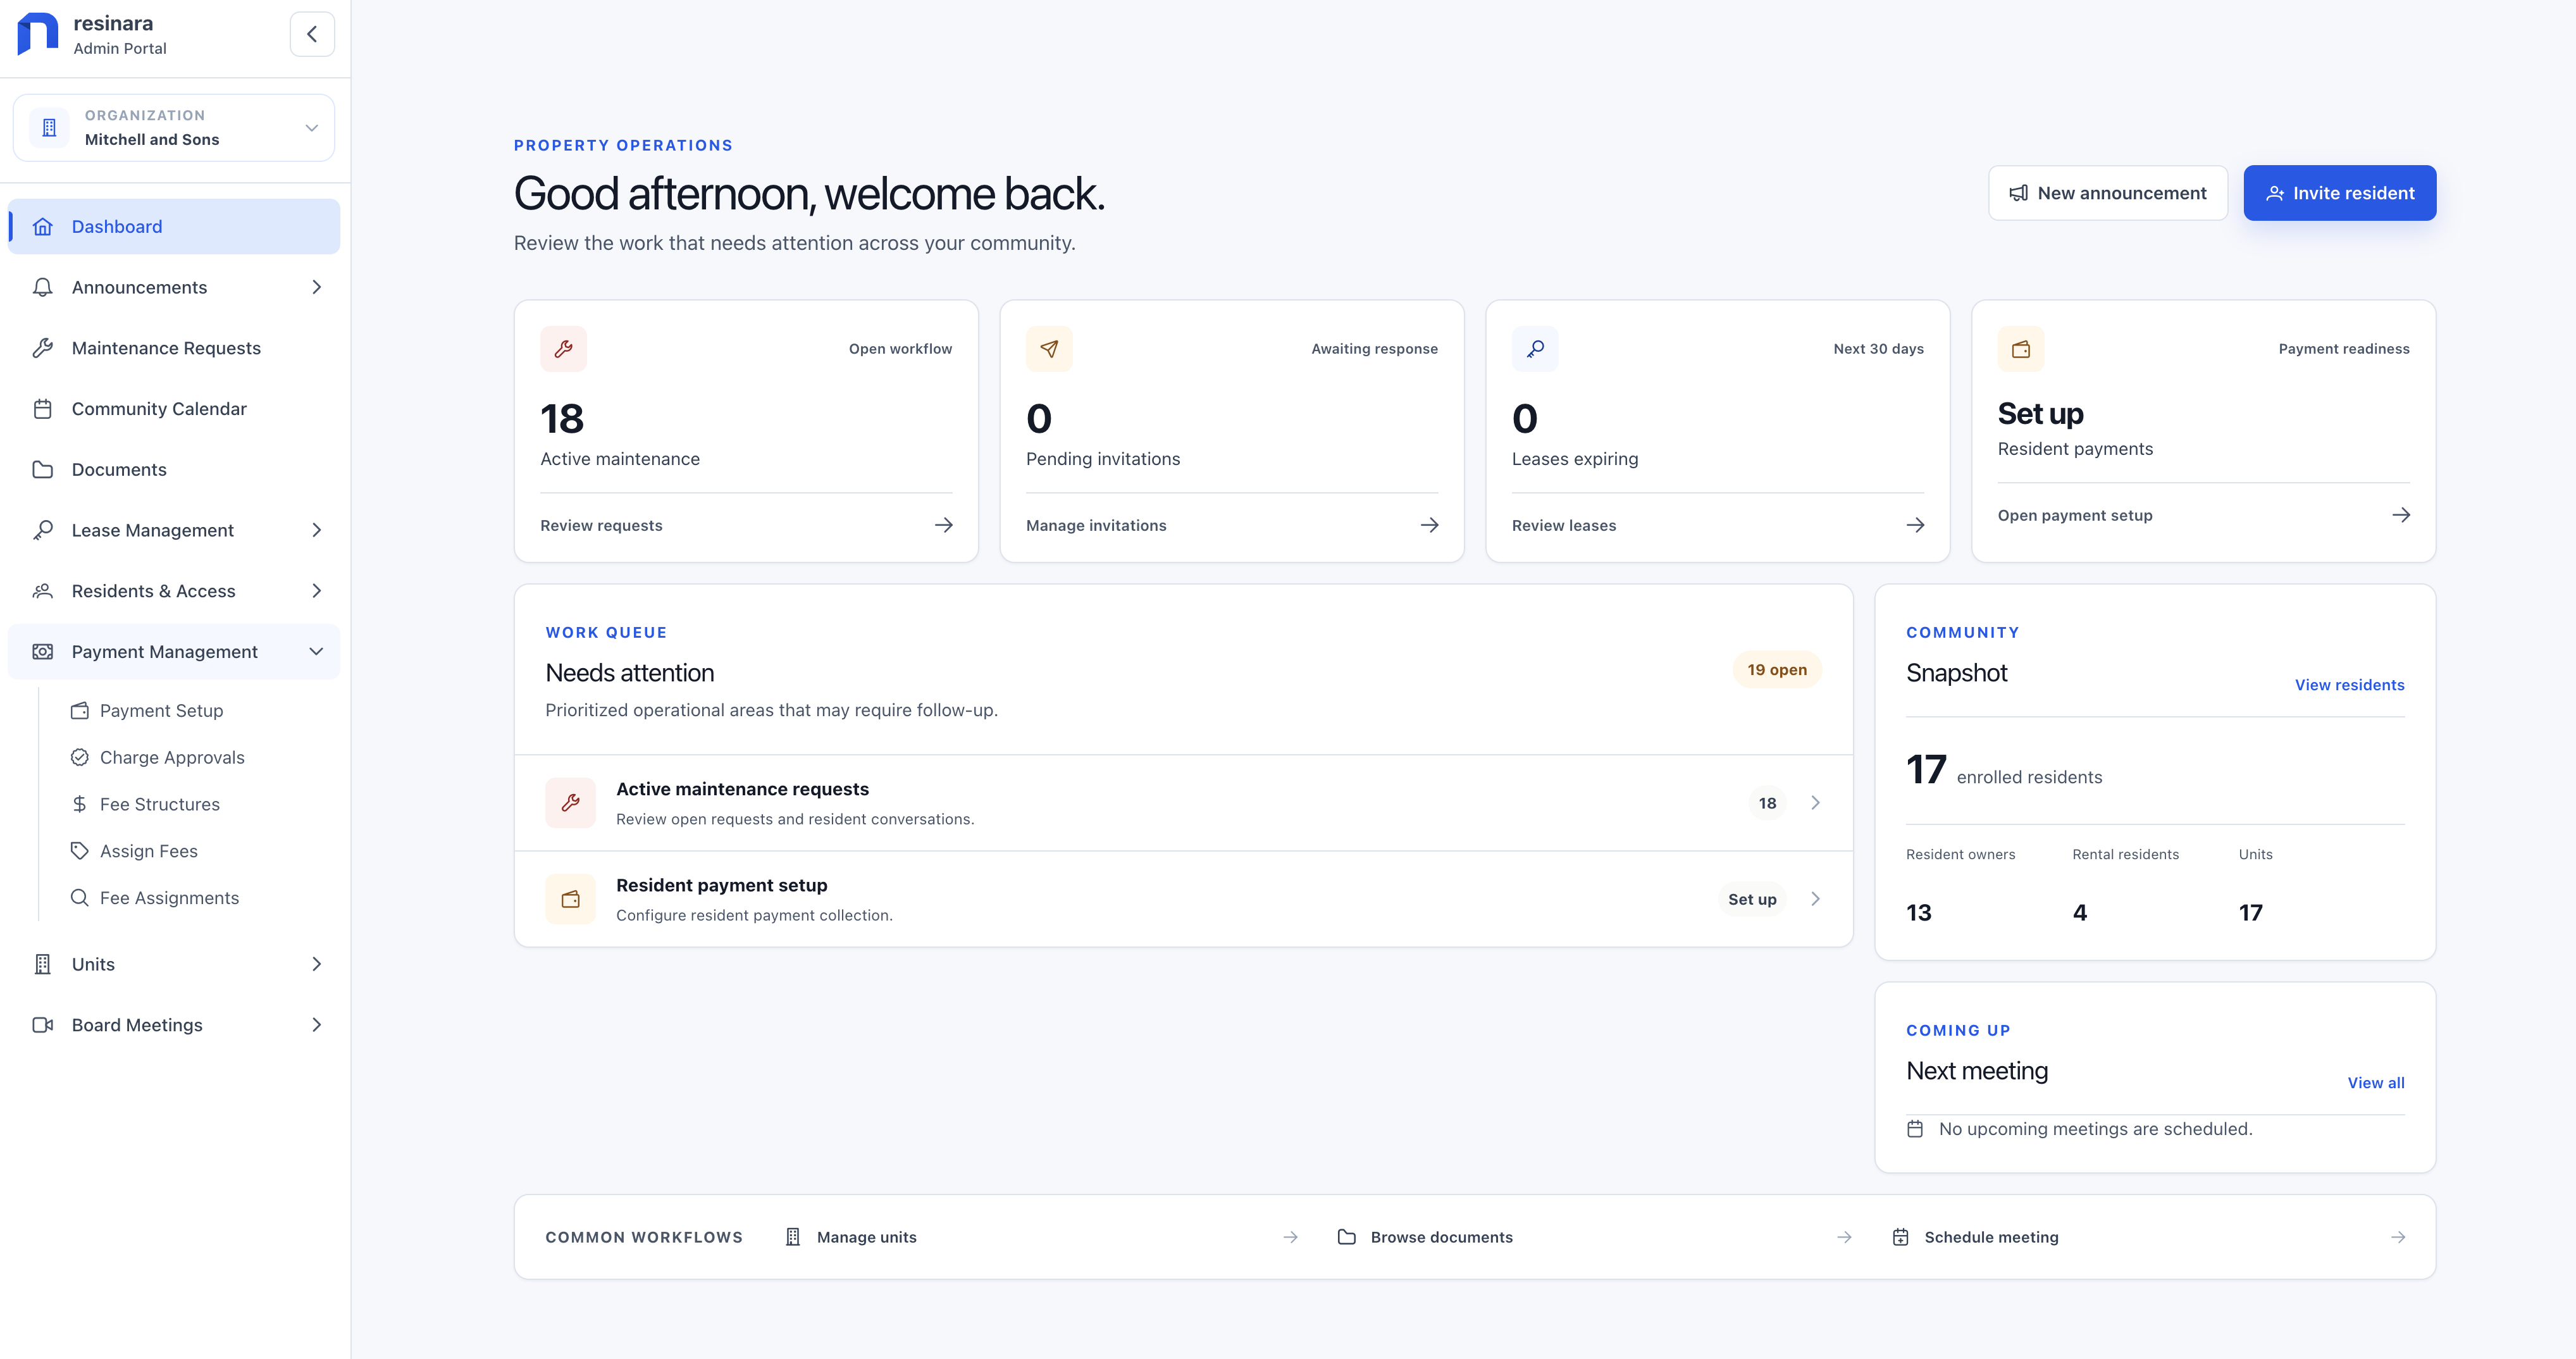This screenshot has width=2576, height=1359.
Task: Go to Dashboard in the sidebar
Action: click(174, 227)
